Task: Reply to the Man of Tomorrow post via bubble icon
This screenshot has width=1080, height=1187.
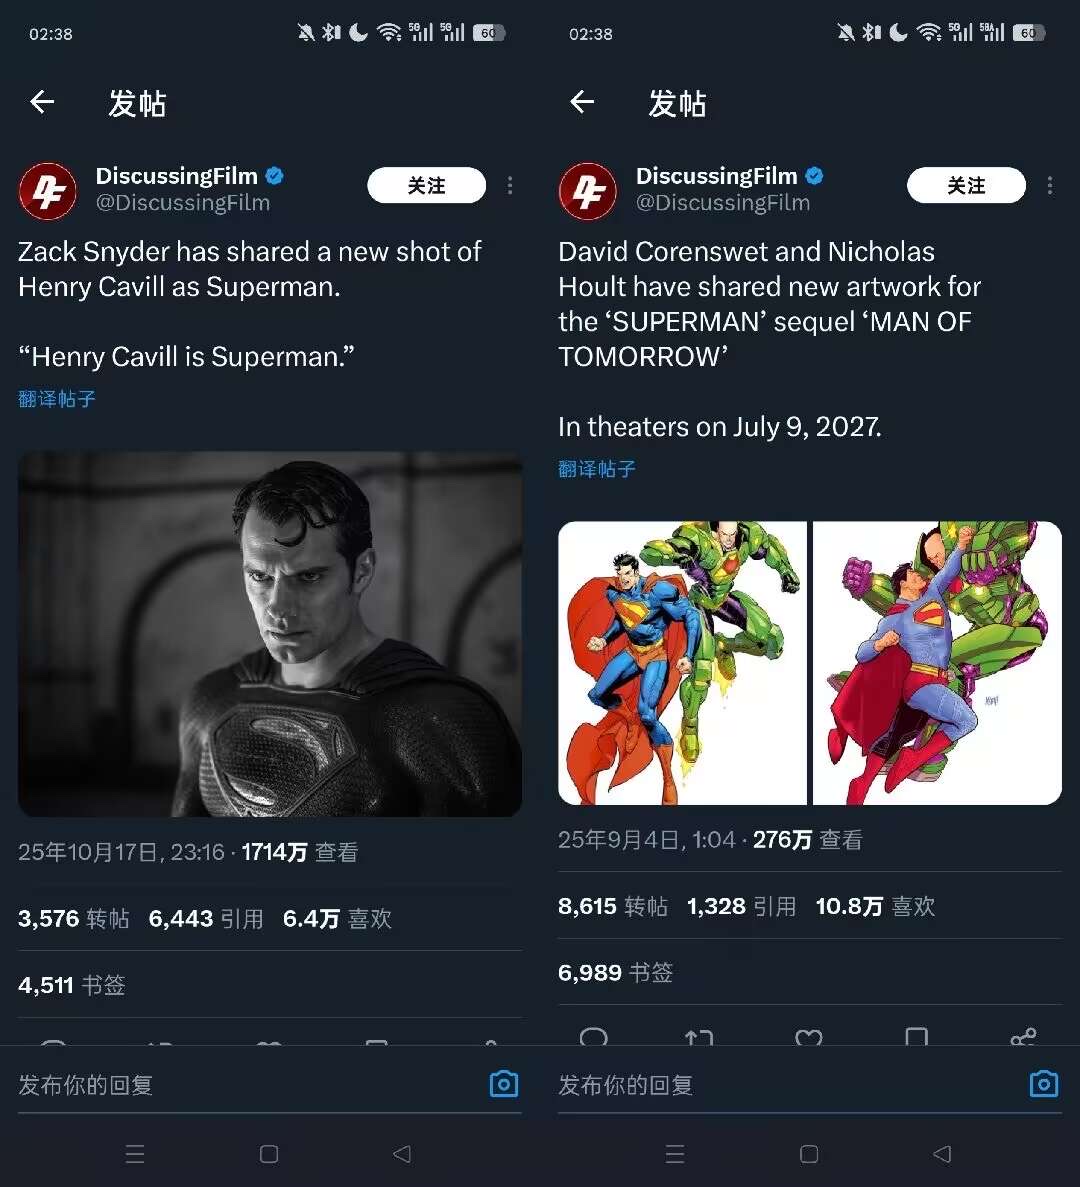Action: pyautogui.click(x=593, y=1038)
